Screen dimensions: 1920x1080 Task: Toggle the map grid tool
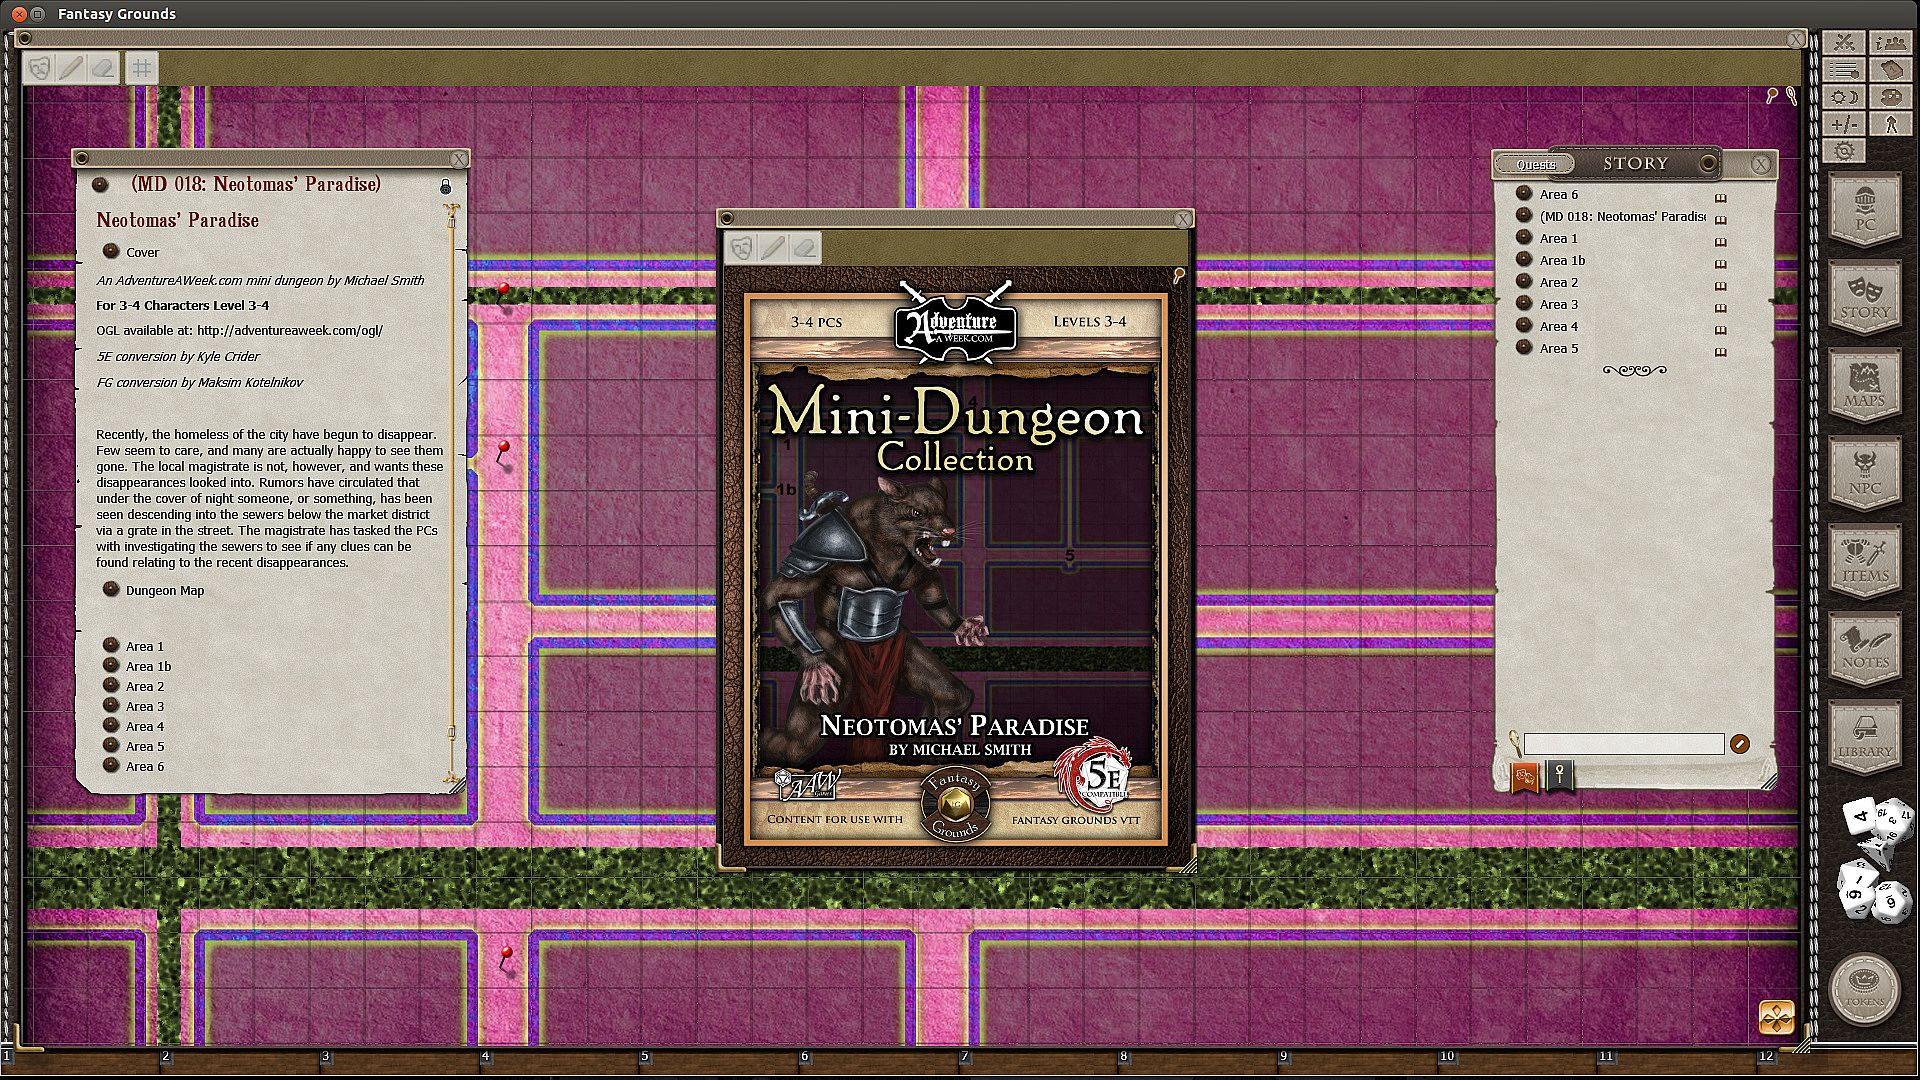pyautogui.click(x=142, y=68)
